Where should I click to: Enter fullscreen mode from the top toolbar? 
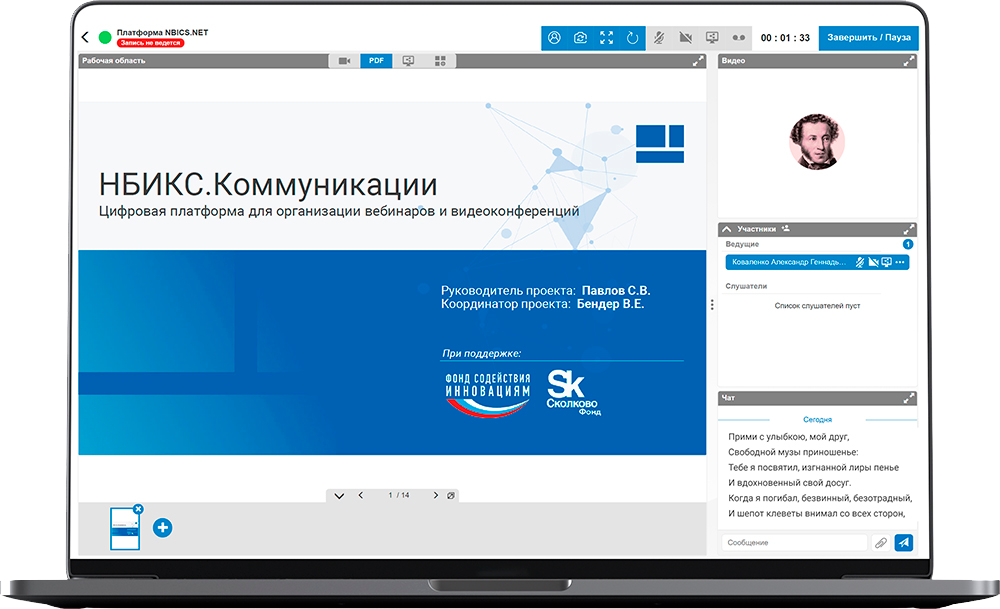606,38
